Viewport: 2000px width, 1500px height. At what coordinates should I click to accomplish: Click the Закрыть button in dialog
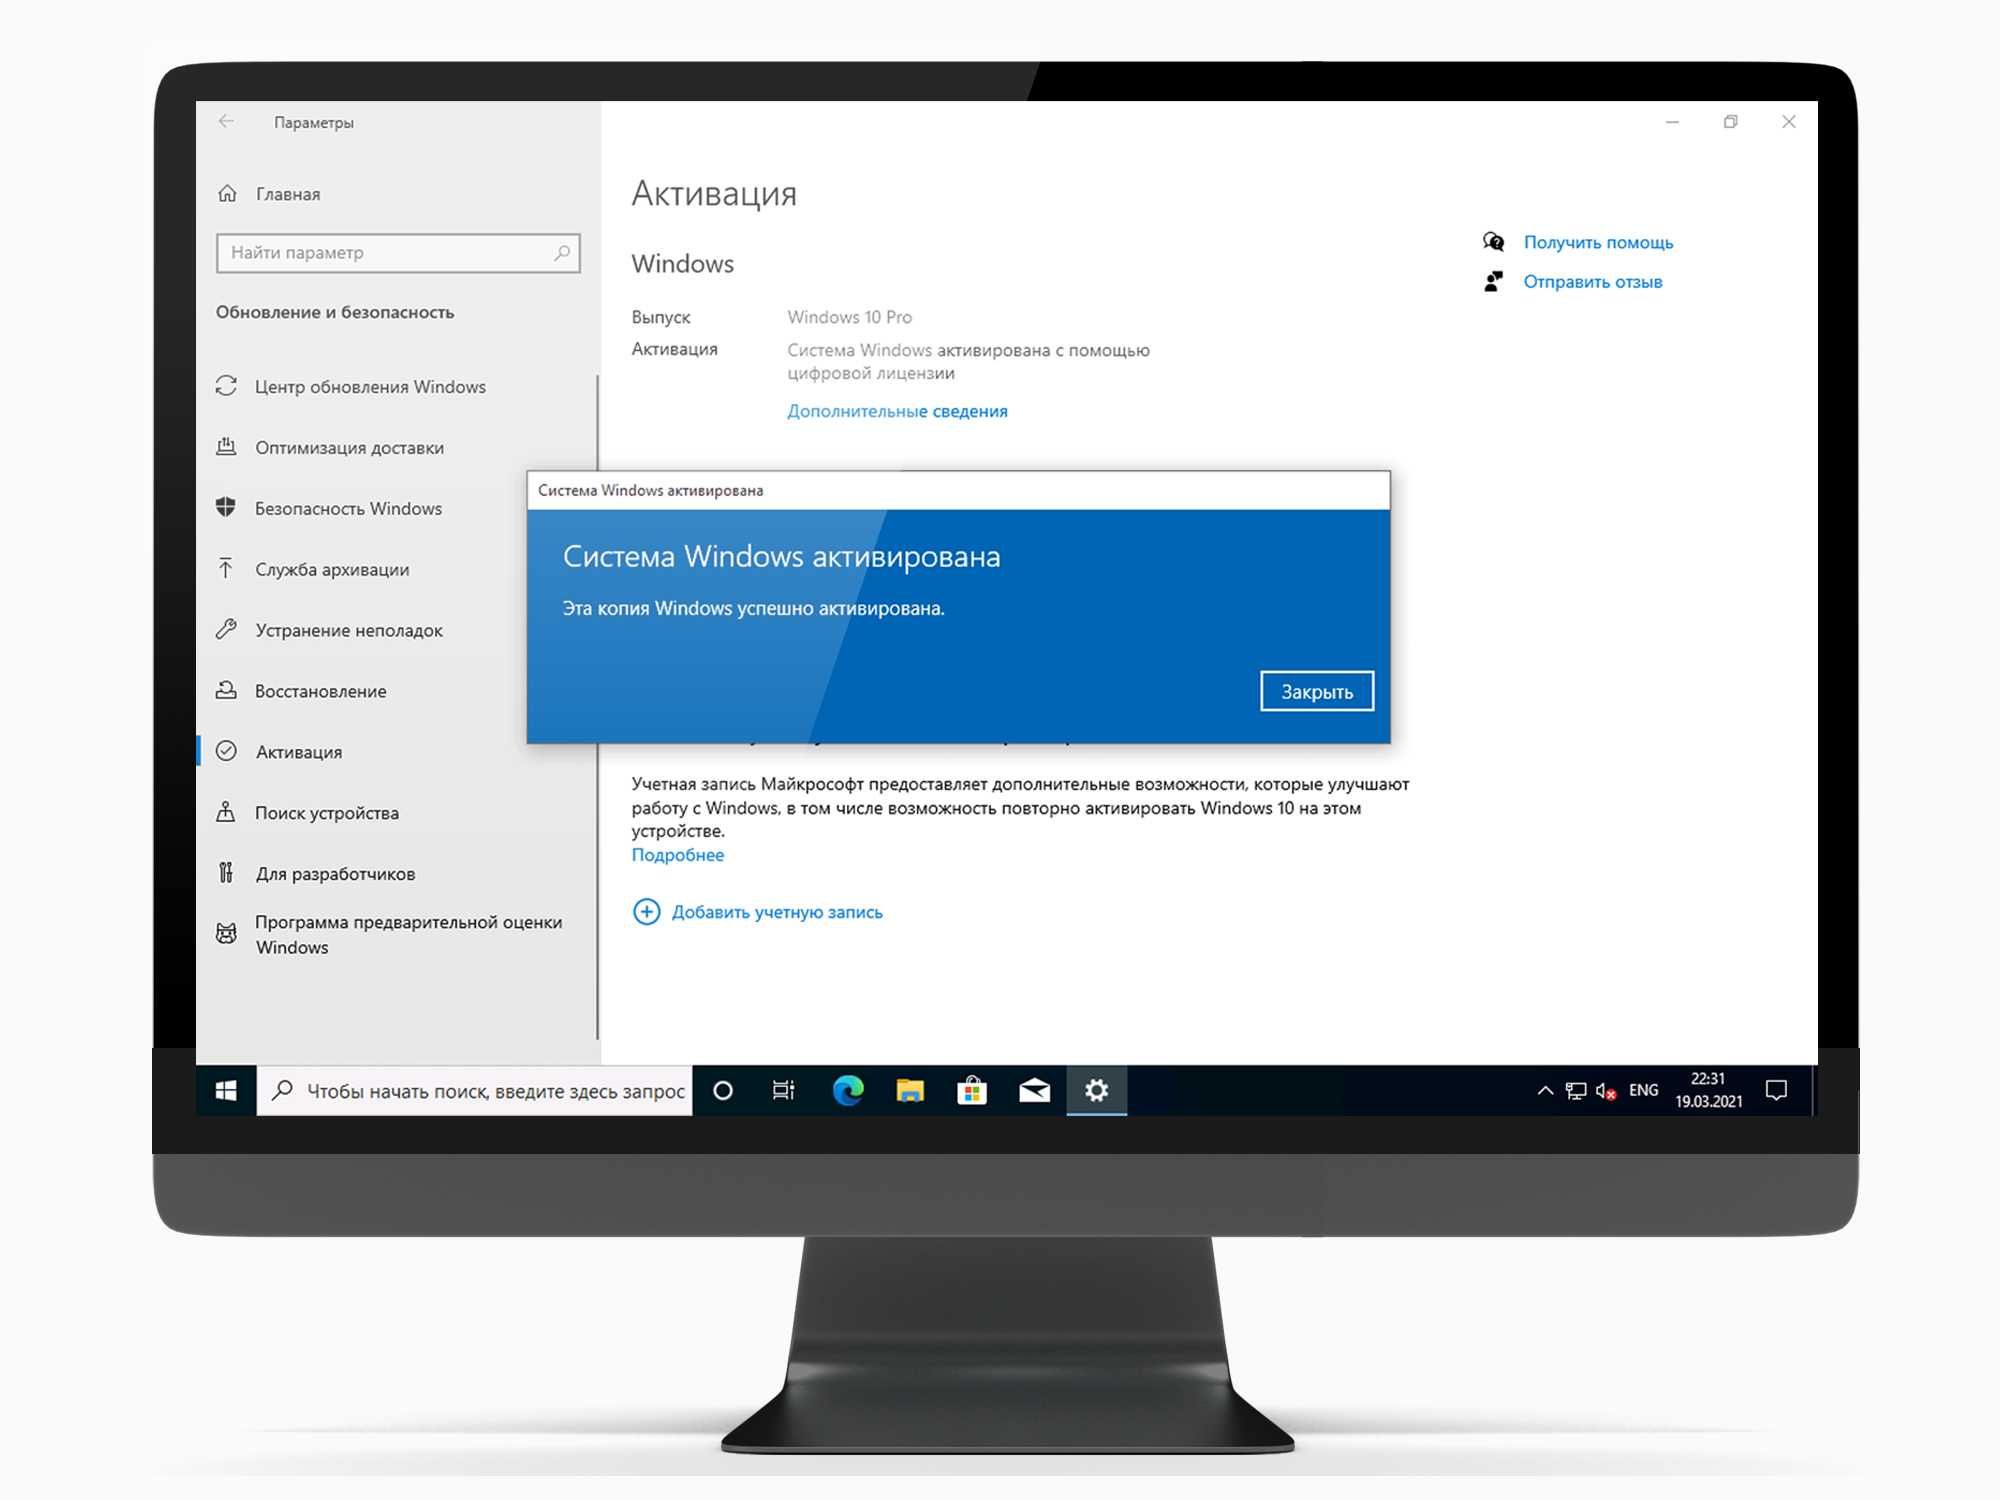(1317, 691)
